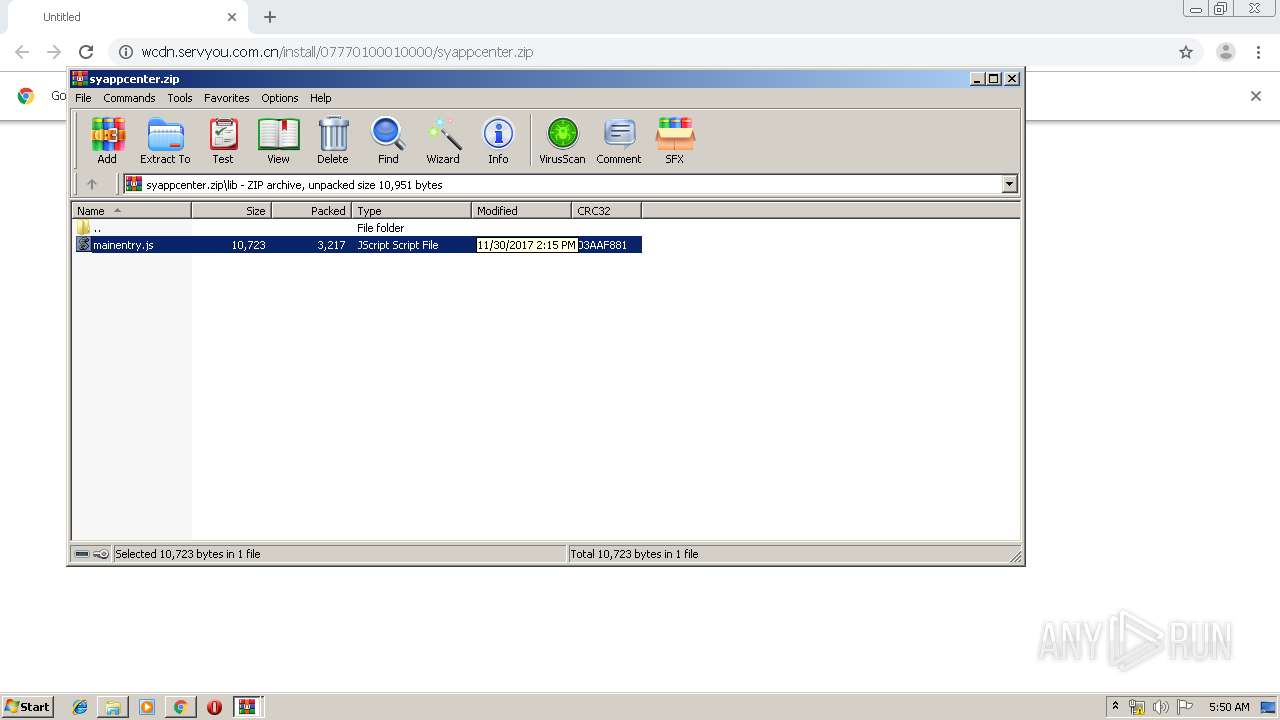This screenshot has width=1280, height=720.
Task: Sort by the Size column header
Action: (x=231, y=211)
